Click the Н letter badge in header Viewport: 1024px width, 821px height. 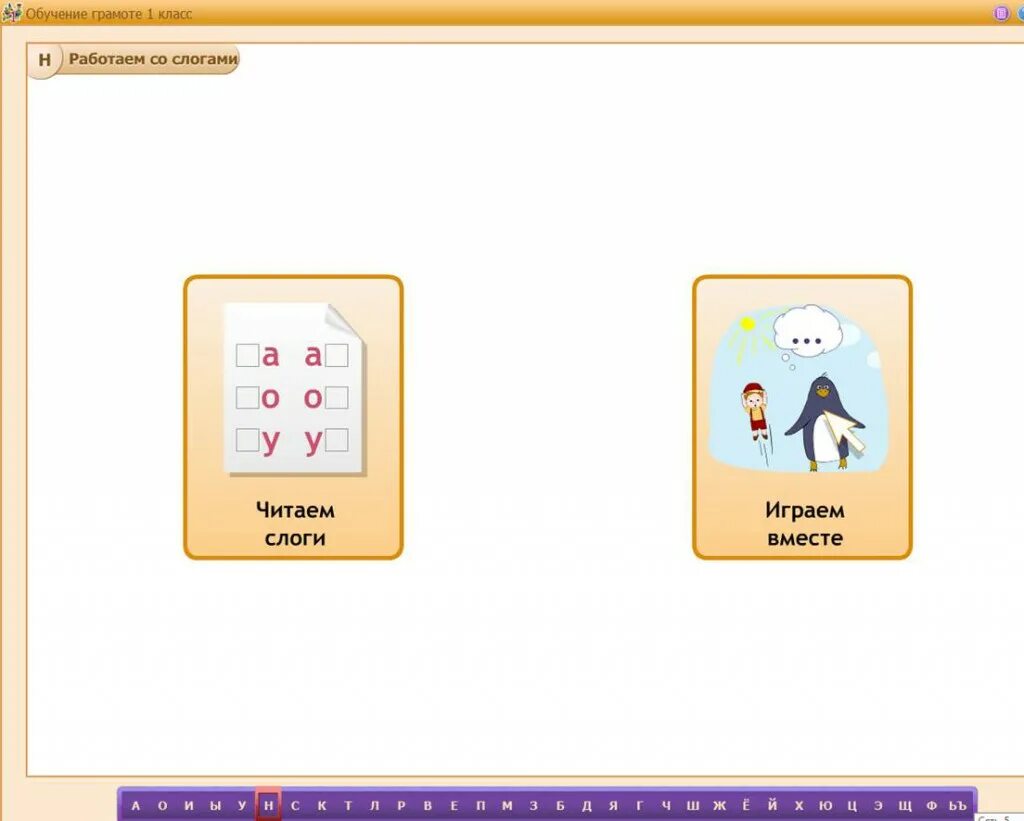[x=44, y=60]
